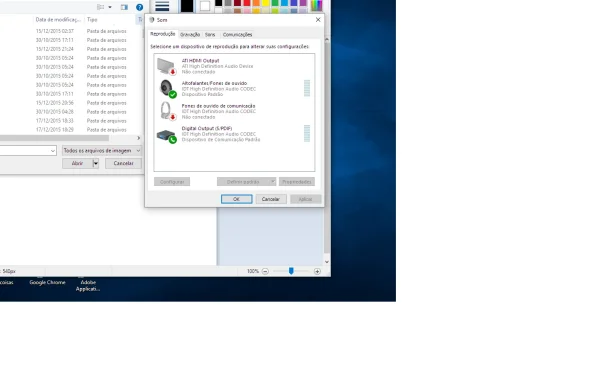Image resolution: width=615 pixels, height=384 pixels.
Task: Click the Paint vertical scrollbar up arrow
Action: tap(327, 40)
